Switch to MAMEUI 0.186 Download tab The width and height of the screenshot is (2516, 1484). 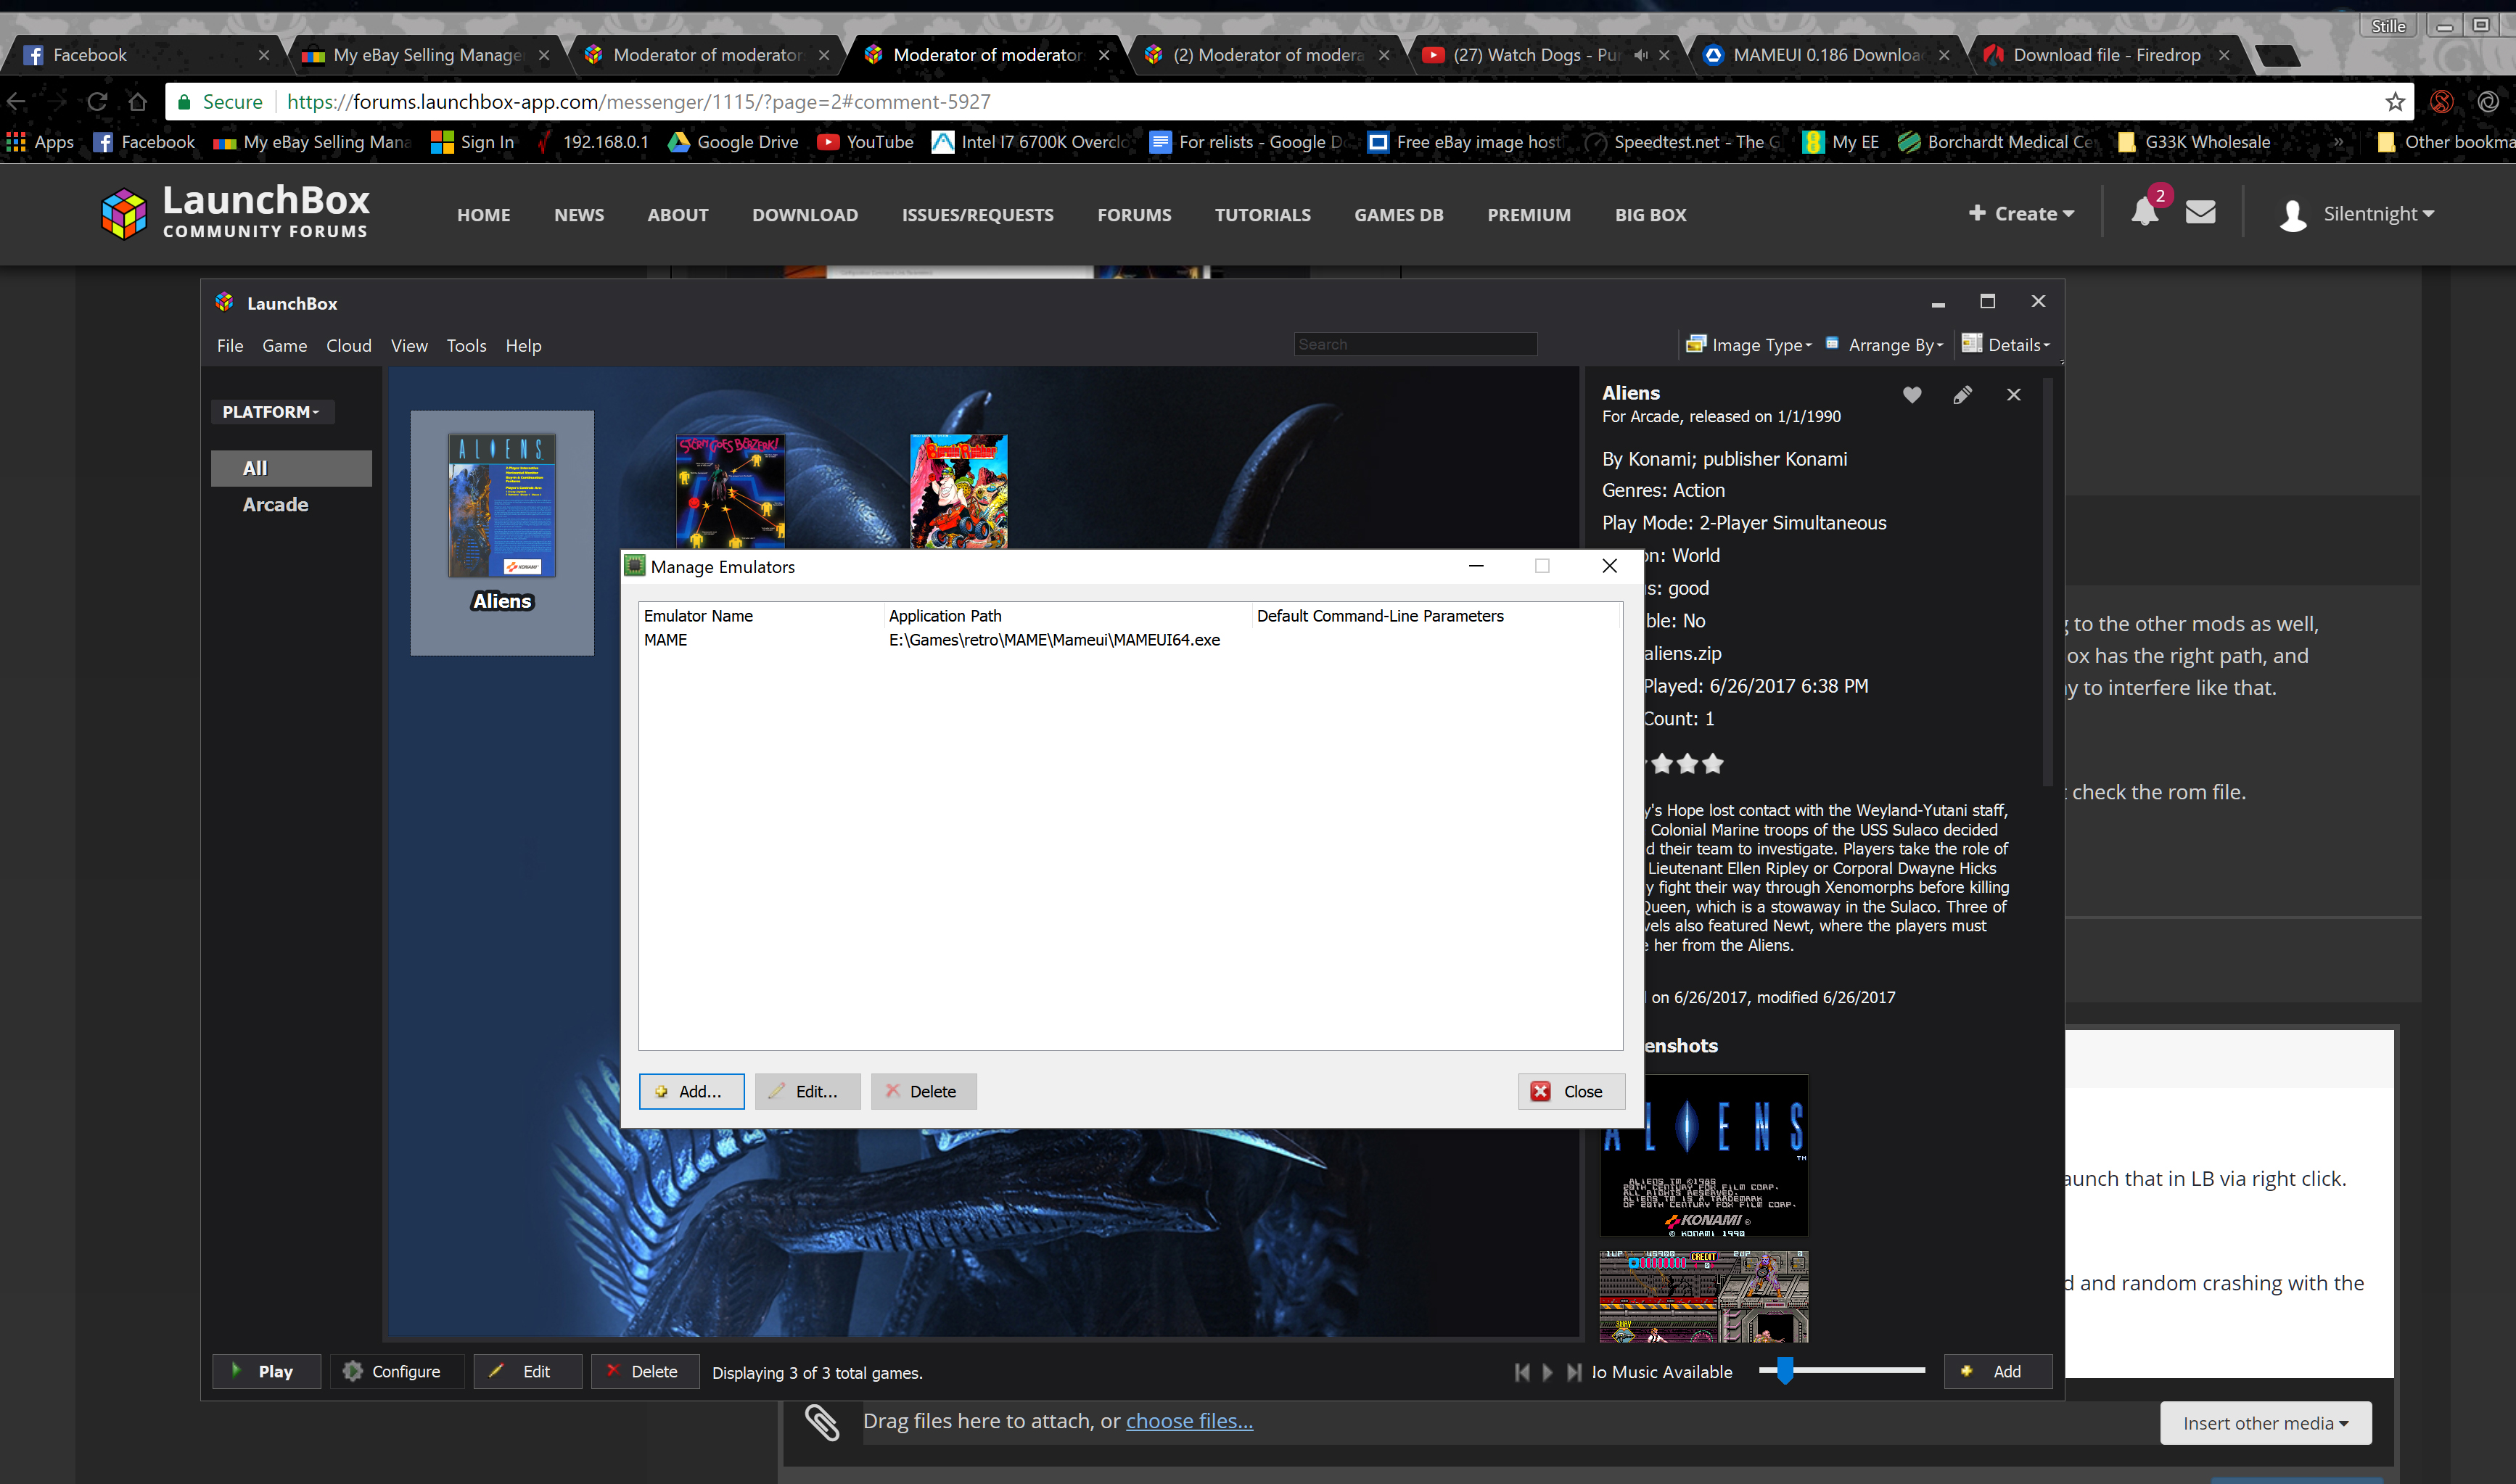click(x=1825, y=55)
